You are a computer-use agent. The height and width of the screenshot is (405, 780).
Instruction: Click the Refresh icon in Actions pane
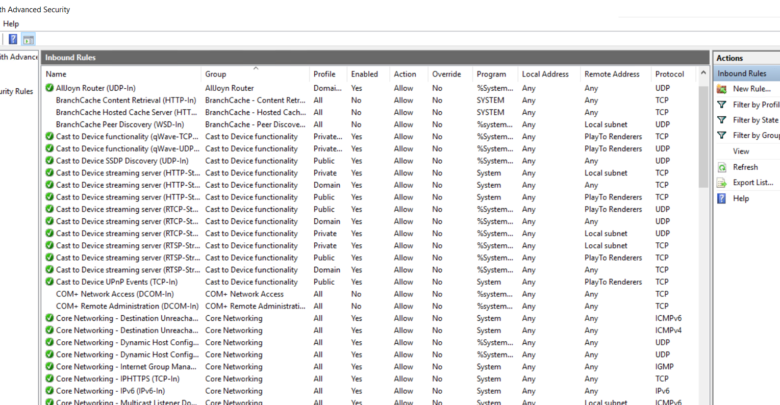pyautogui.click(x=722, y=167)
